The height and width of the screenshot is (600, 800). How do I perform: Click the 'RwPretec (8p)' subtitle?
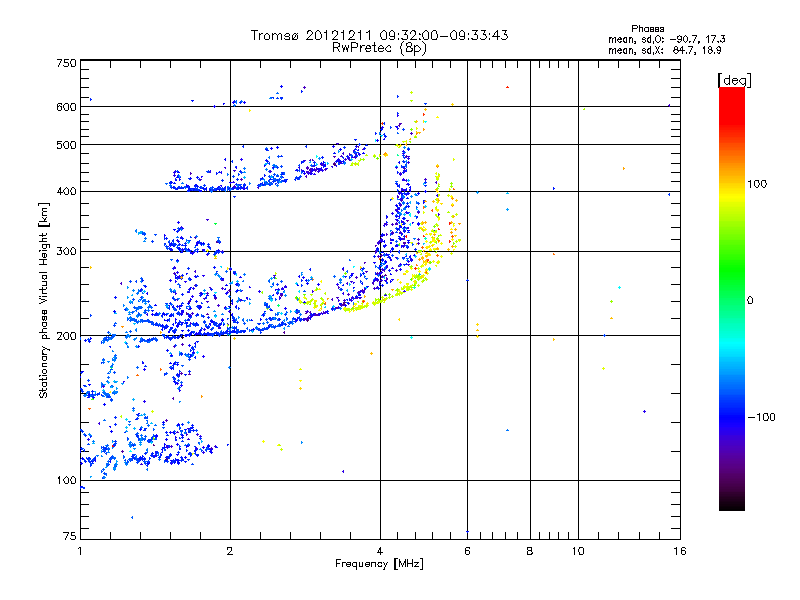[379, 48]
